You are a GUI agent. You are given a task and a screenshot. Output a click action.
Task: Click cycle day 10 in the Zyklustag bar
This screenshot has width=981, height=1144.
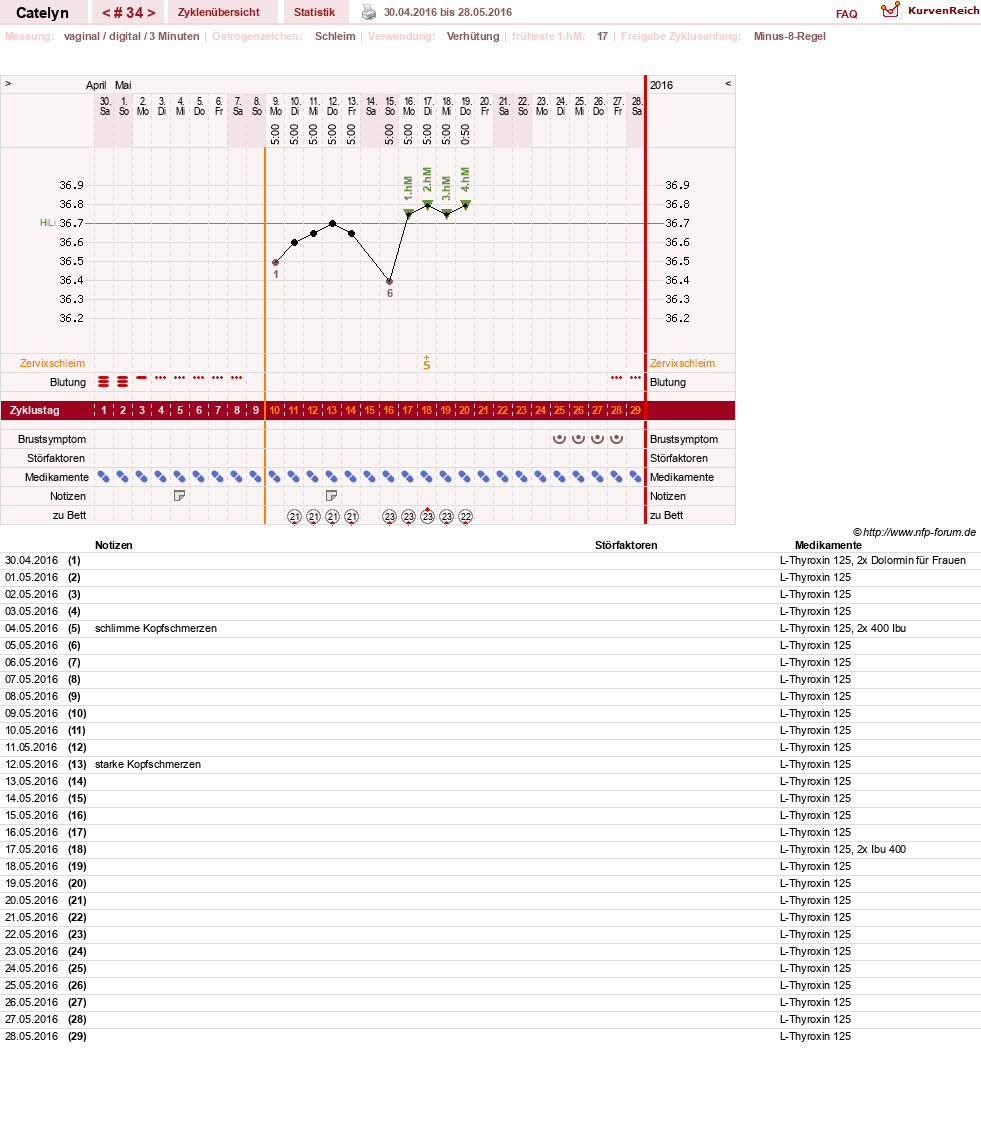point(275,411)
